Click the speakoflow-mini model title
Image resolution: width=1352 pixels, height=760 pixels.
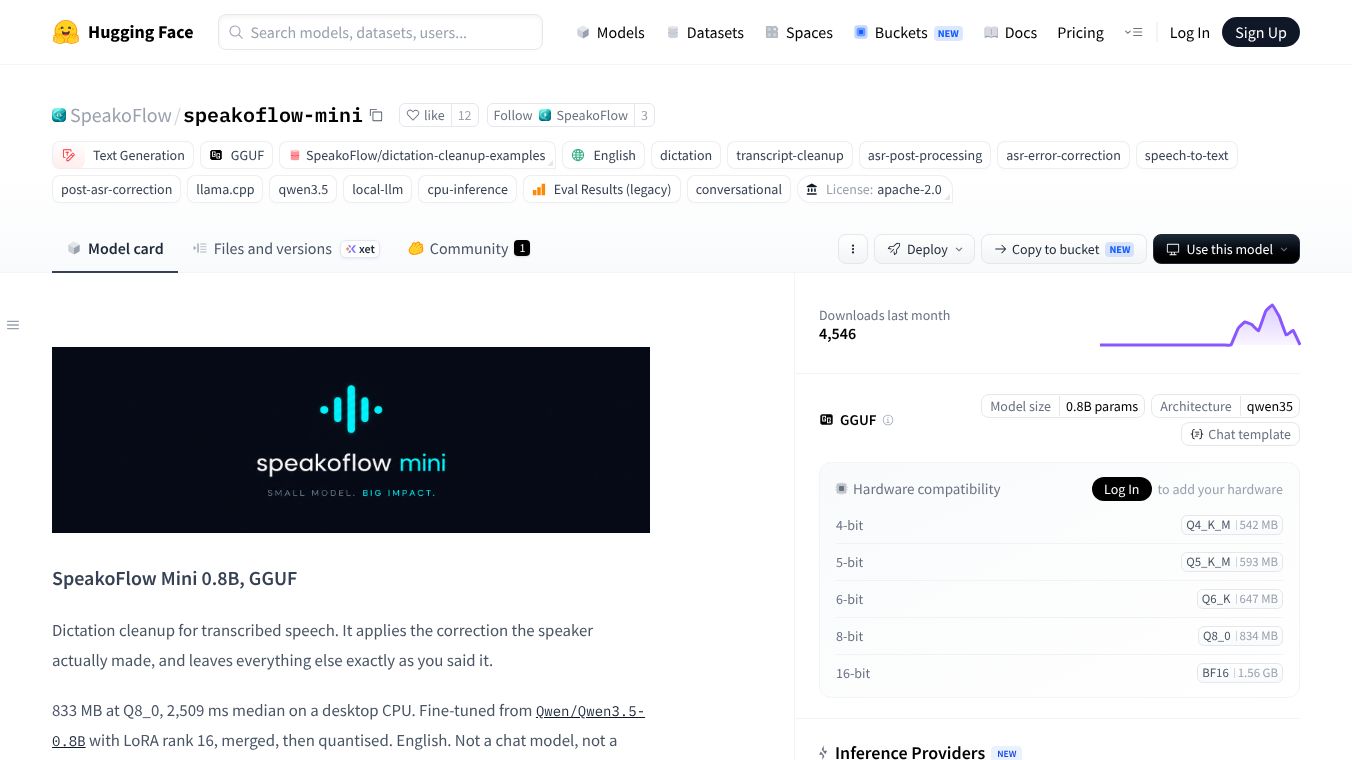click(x=272, y=115)
